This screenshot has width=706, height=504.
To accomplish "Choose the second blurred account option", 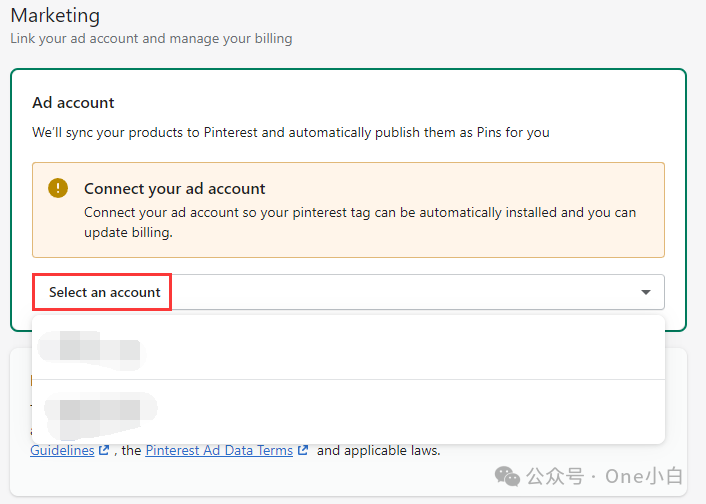I will [95, 409].
